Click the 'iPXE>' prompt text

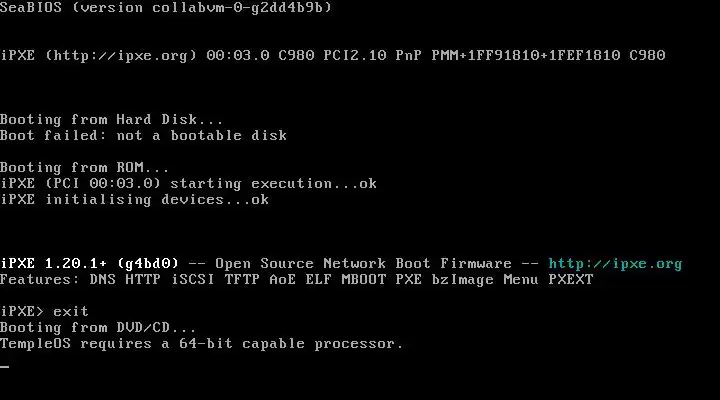(22, 312)
